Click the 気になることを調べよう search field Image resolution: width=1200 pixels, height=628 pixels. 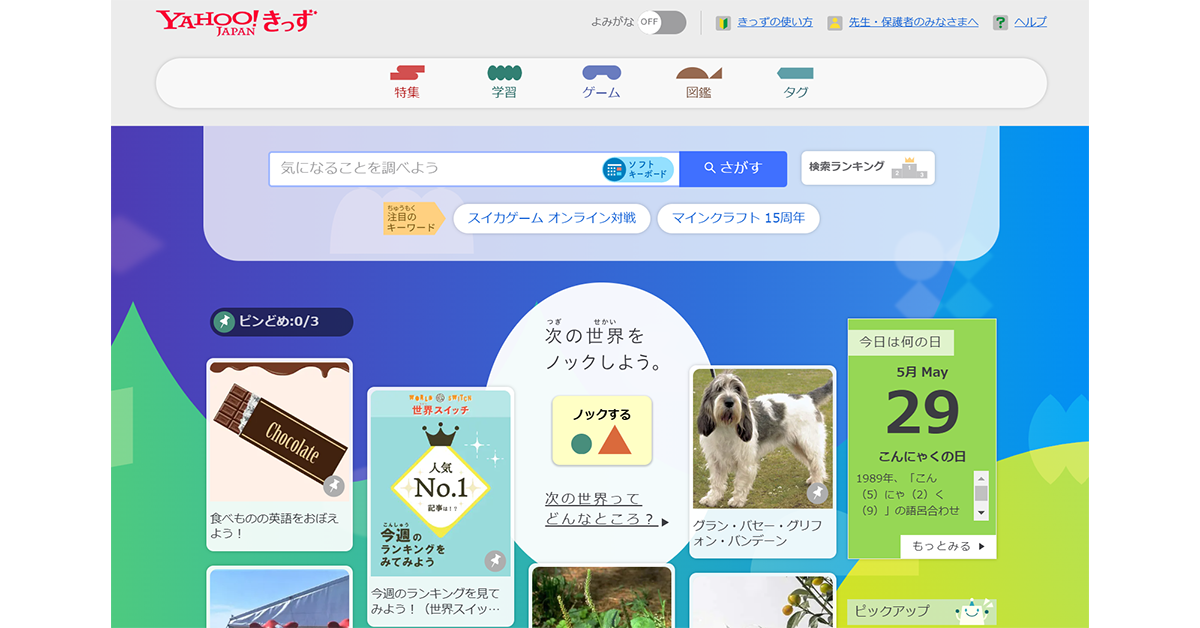pyautogui.click(x=420, y=168)
